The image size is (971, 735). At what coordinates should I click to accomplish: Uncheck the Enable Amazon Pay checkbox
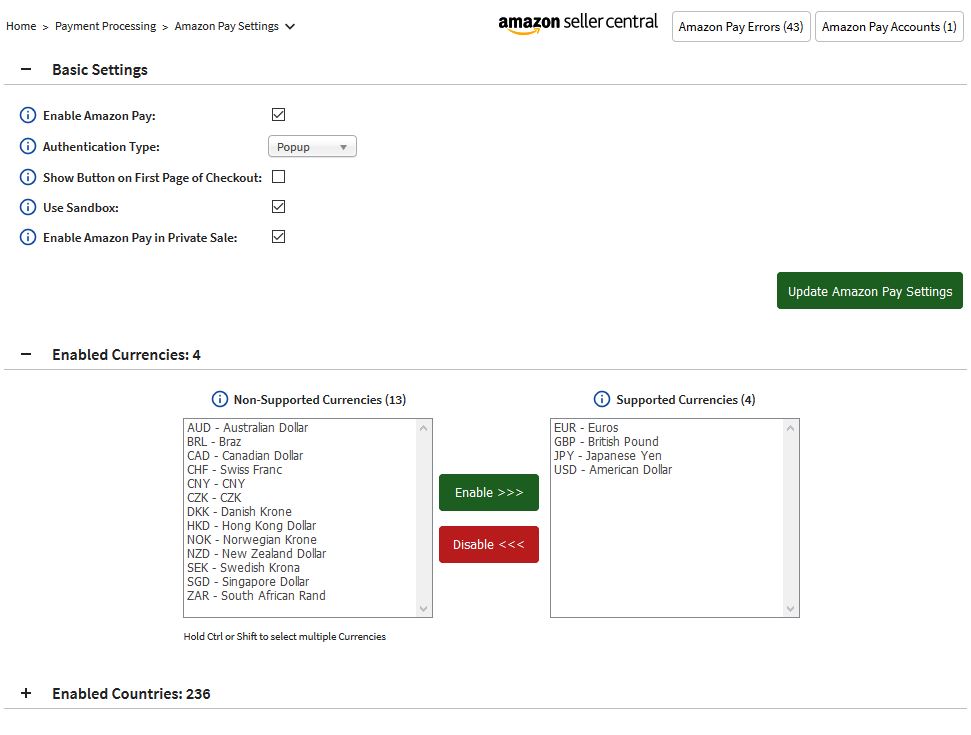click(x=278, y=114)
